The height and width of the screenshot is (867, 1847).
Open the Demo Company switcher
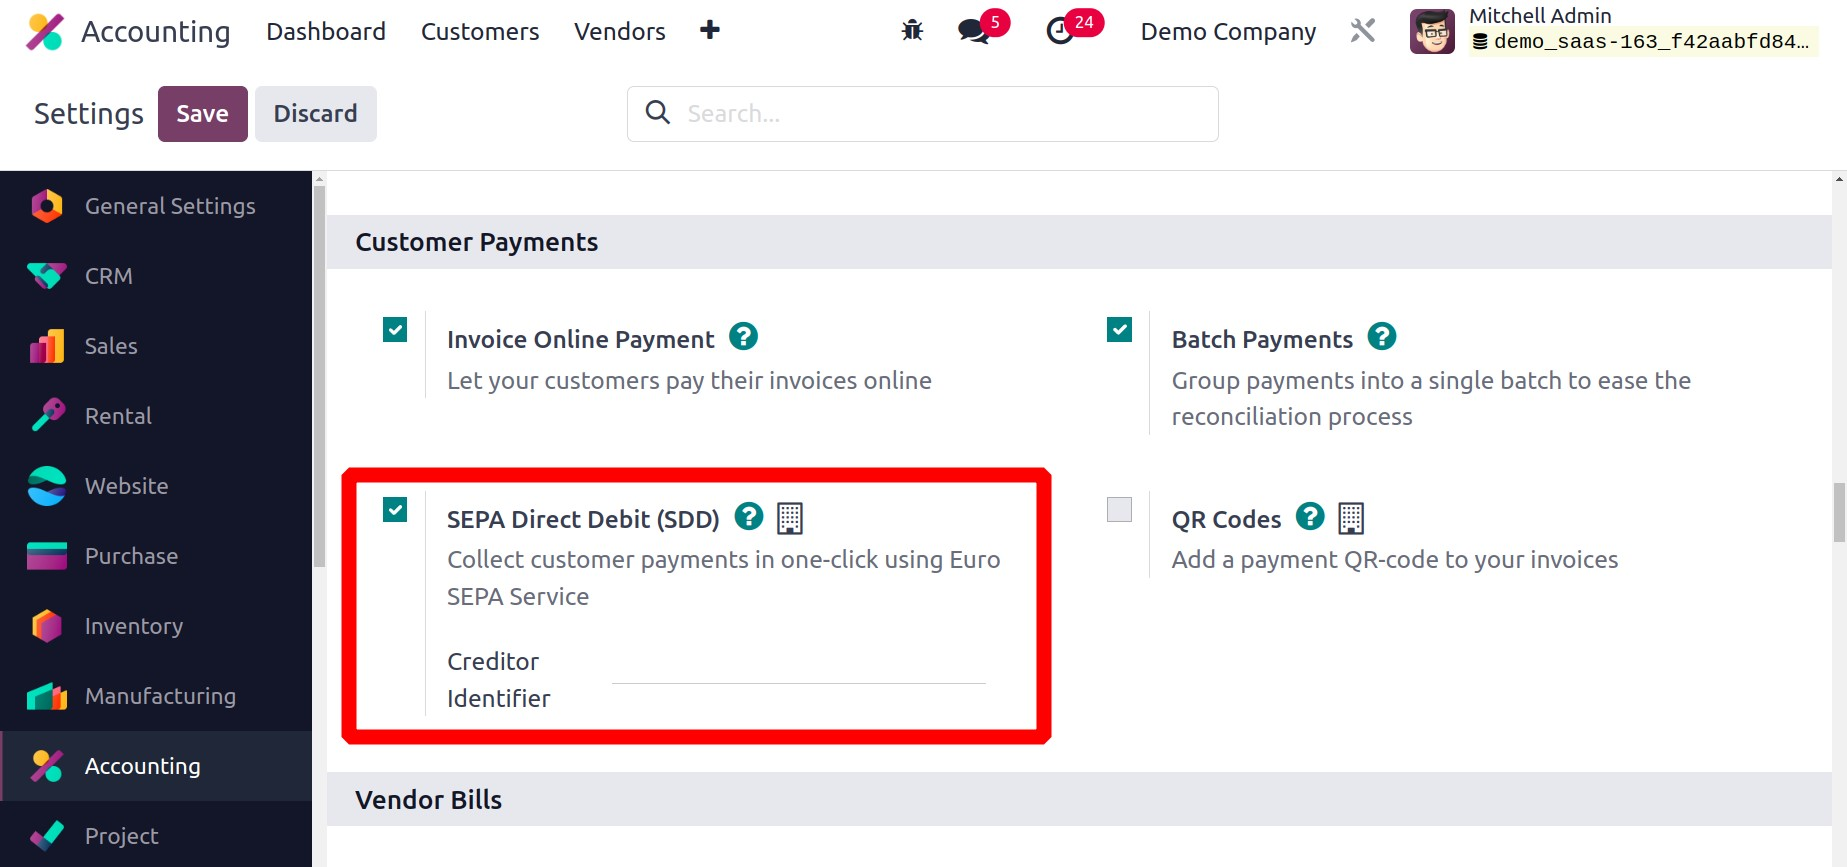(1228, 32)
